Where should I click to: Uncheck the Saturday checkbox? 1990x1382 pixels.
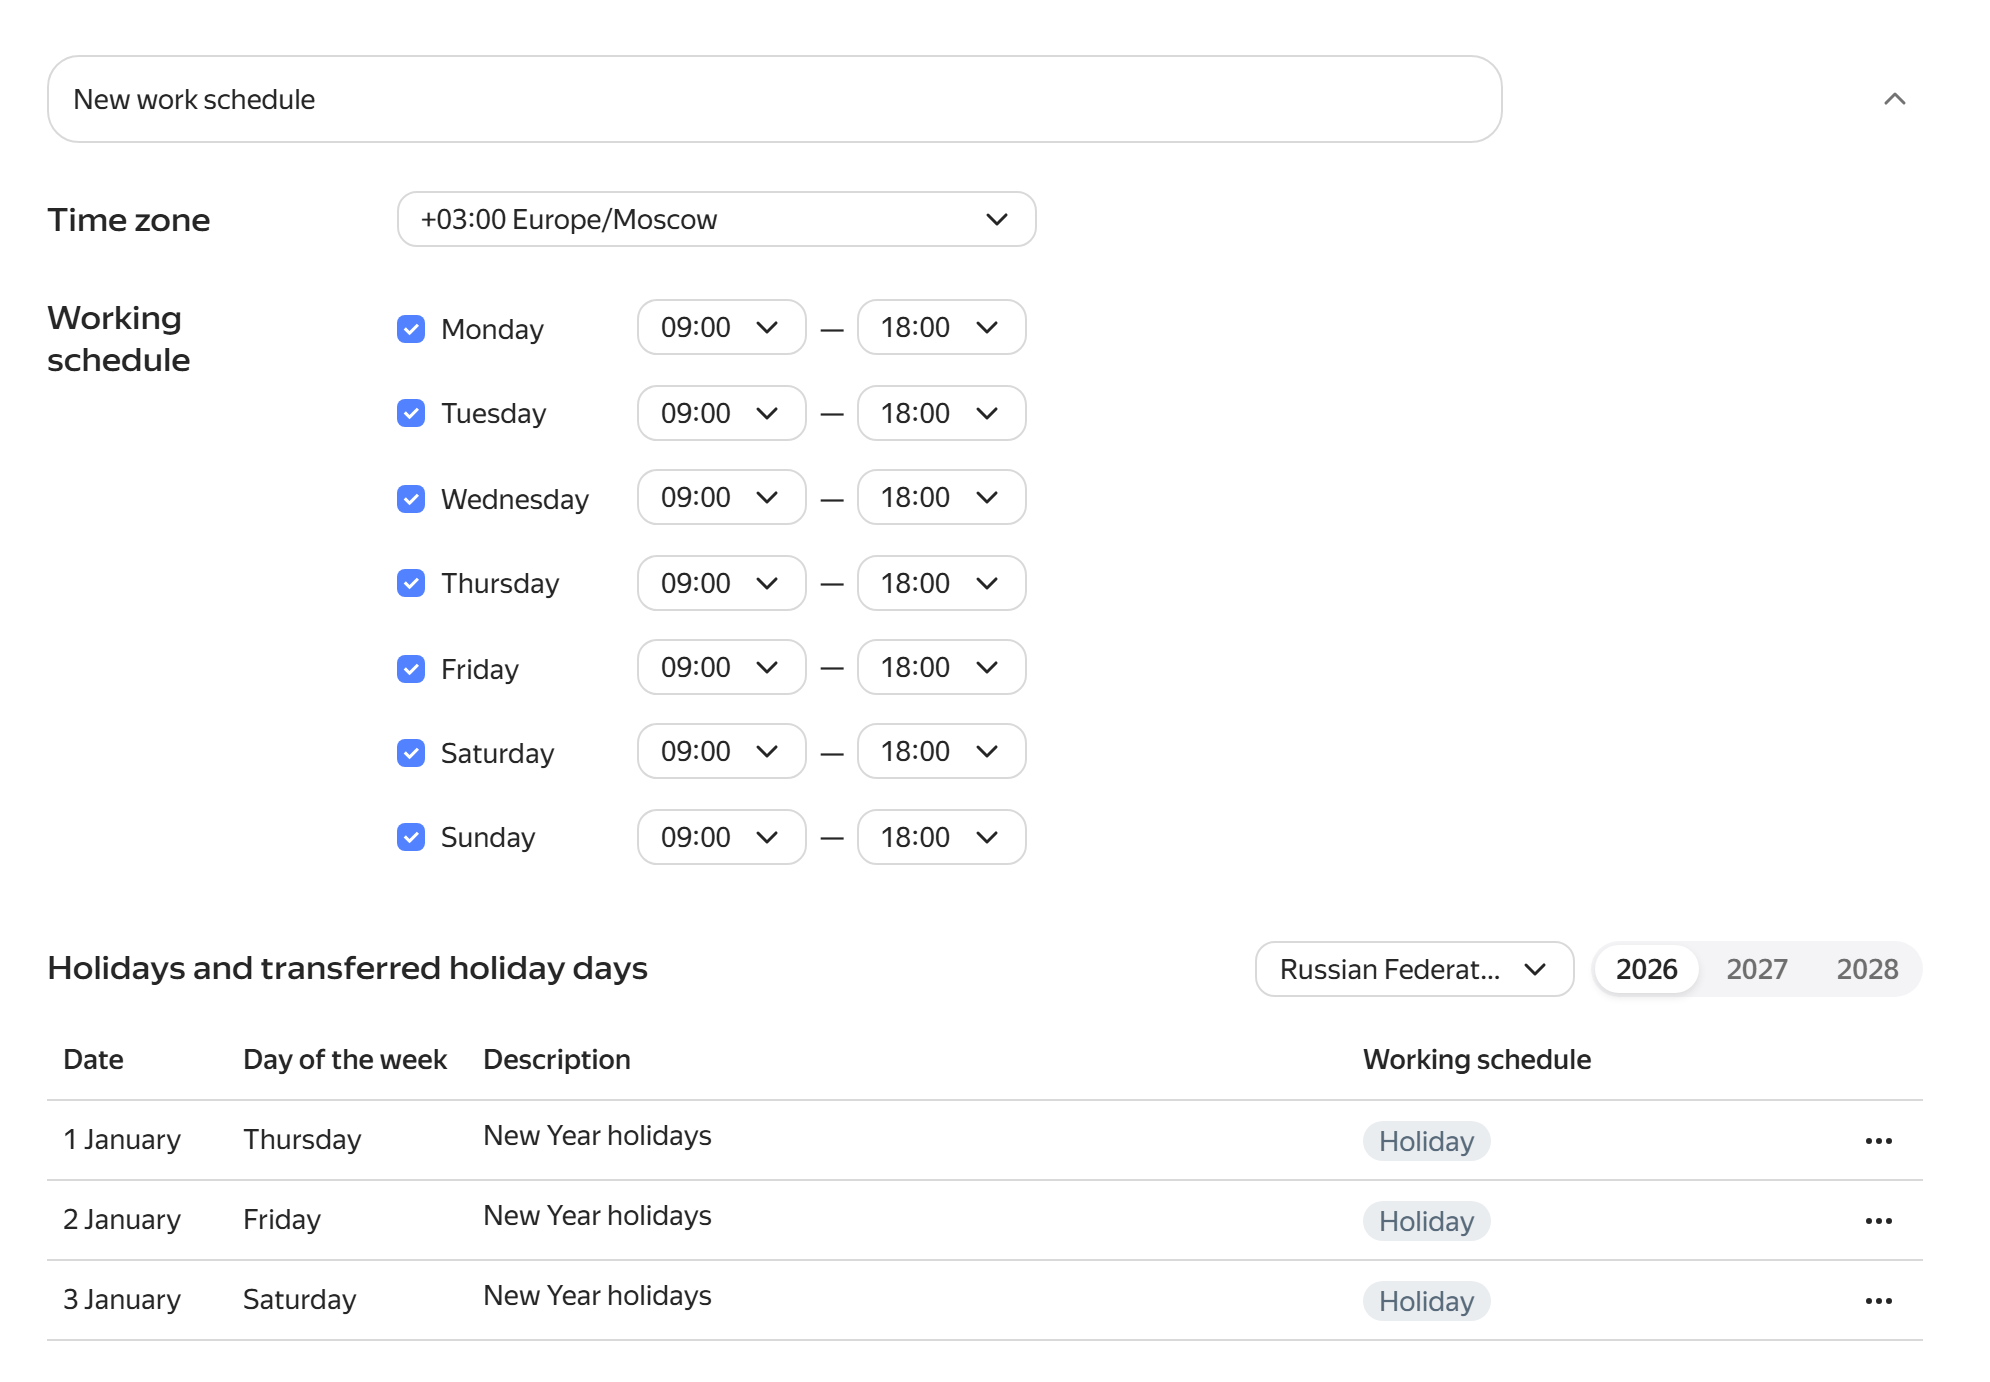point(411,753)
